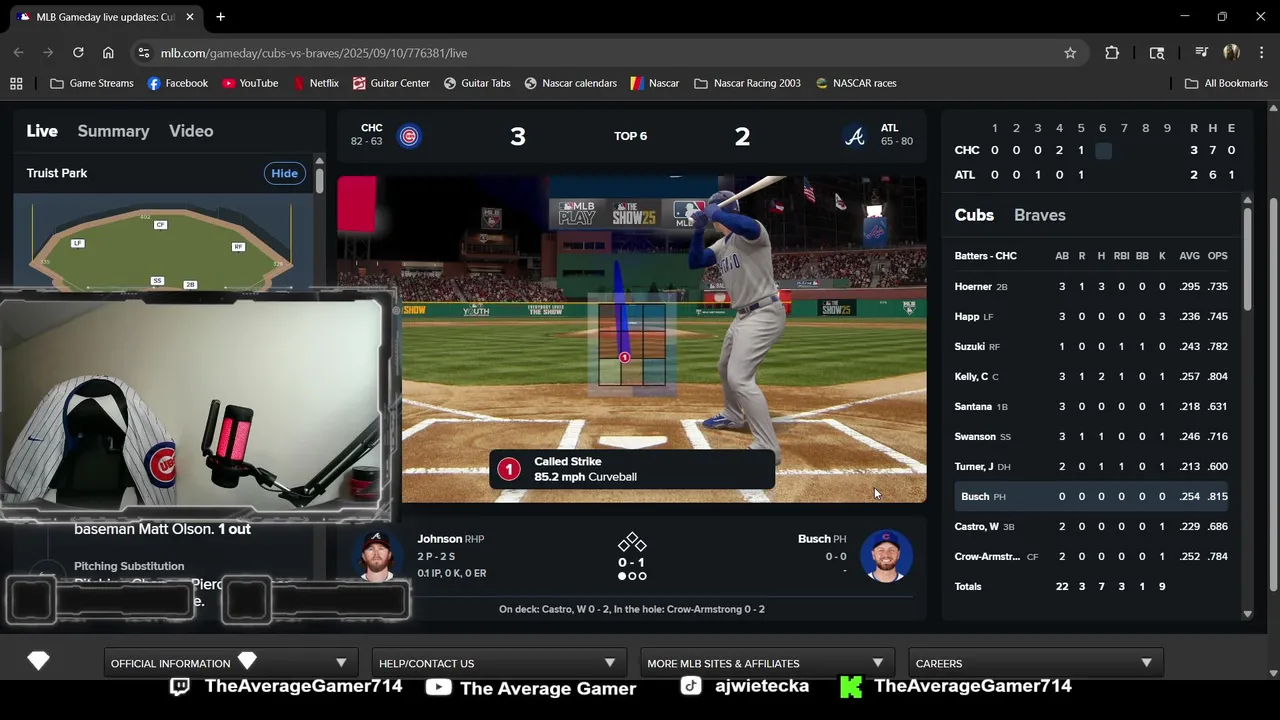This screenshot has width=1280, height=720.
Task: Open the browser extensions puzzle icon
Action: pyautogui.click(x=1112, y=53)
